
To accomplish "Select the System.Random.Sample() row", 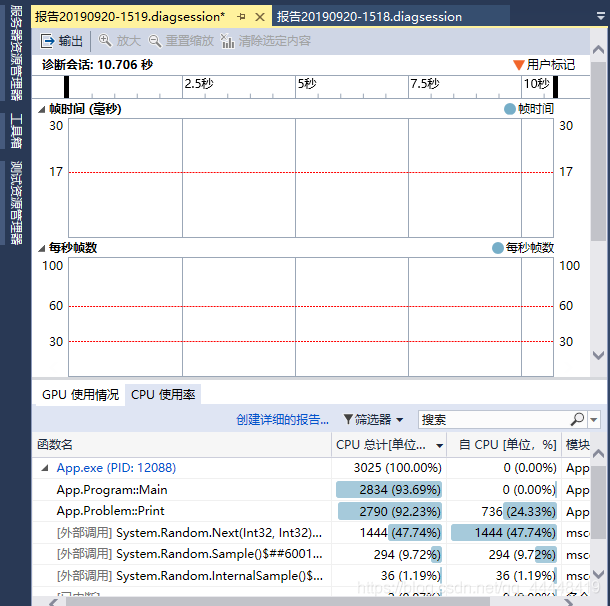I will click(310, 554).
